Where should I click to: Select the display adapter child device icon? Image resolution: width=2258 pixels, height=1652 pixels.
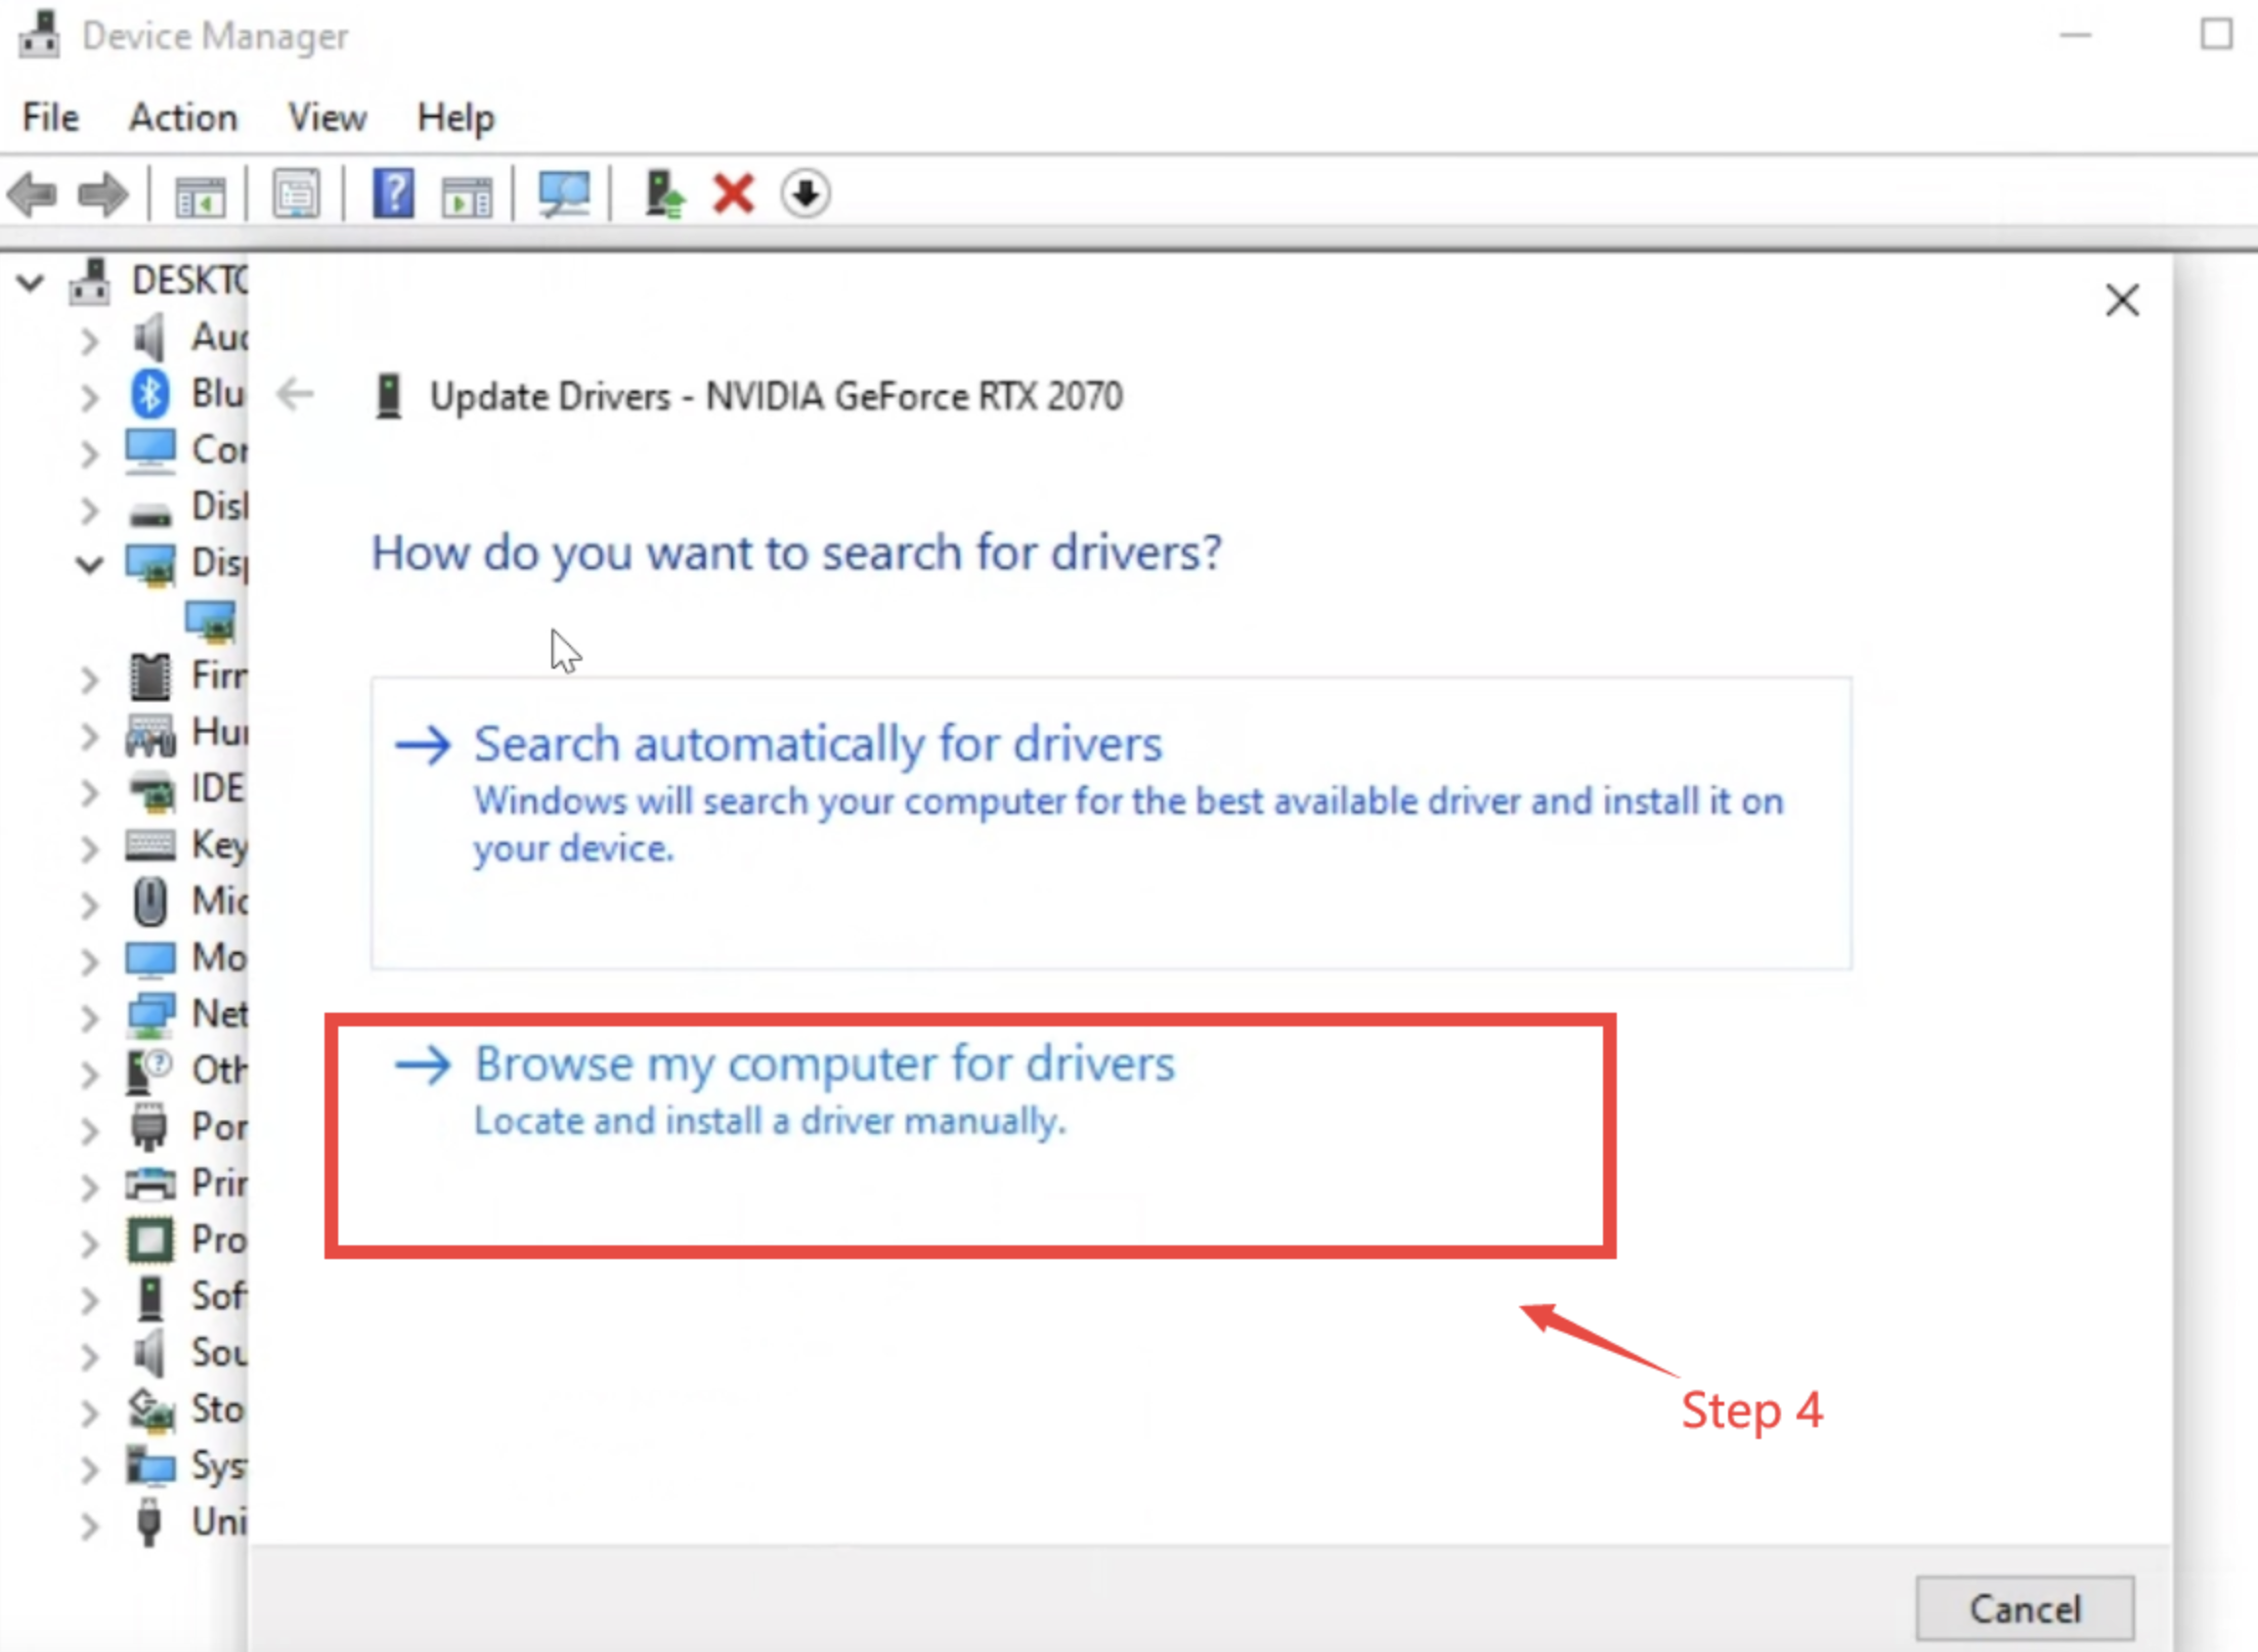pyautogui.click(x=211, y=621)
